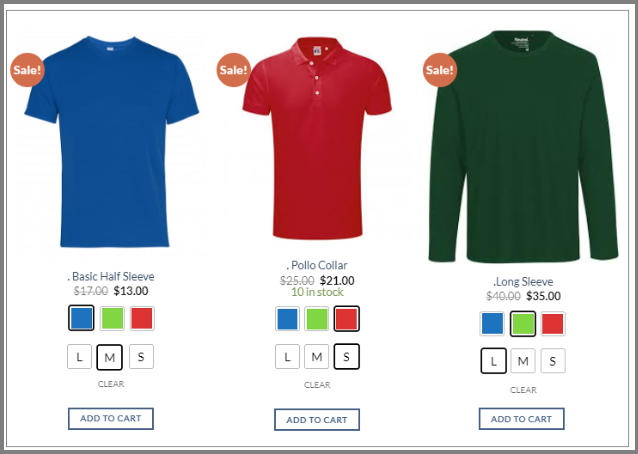Image resolution: width=638 pixels, height=454 pixels.
Task: Select blue color for Basic Half Sleeve
Action: (81, 318)
